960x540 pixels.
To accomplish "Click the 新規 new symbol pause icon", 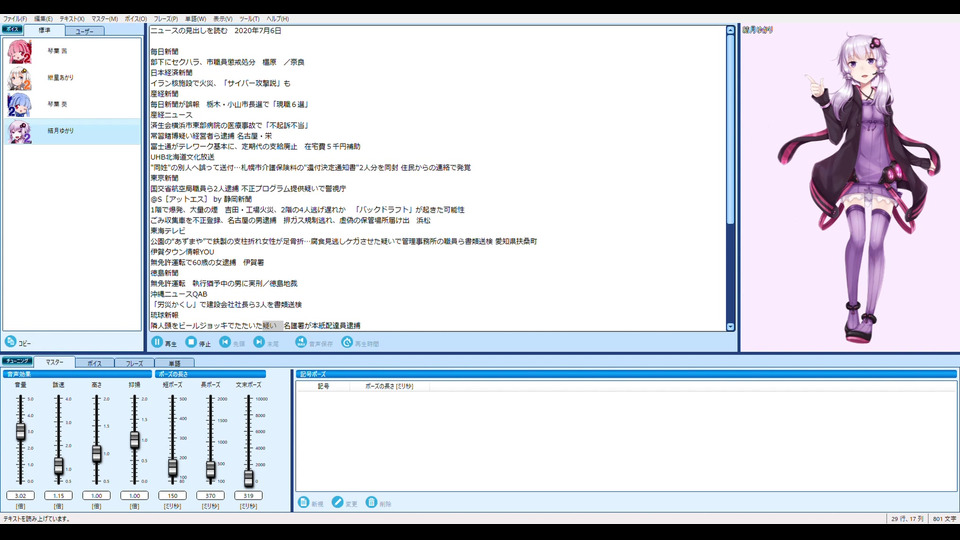I will pyautogui.click(x=303, y=502).
